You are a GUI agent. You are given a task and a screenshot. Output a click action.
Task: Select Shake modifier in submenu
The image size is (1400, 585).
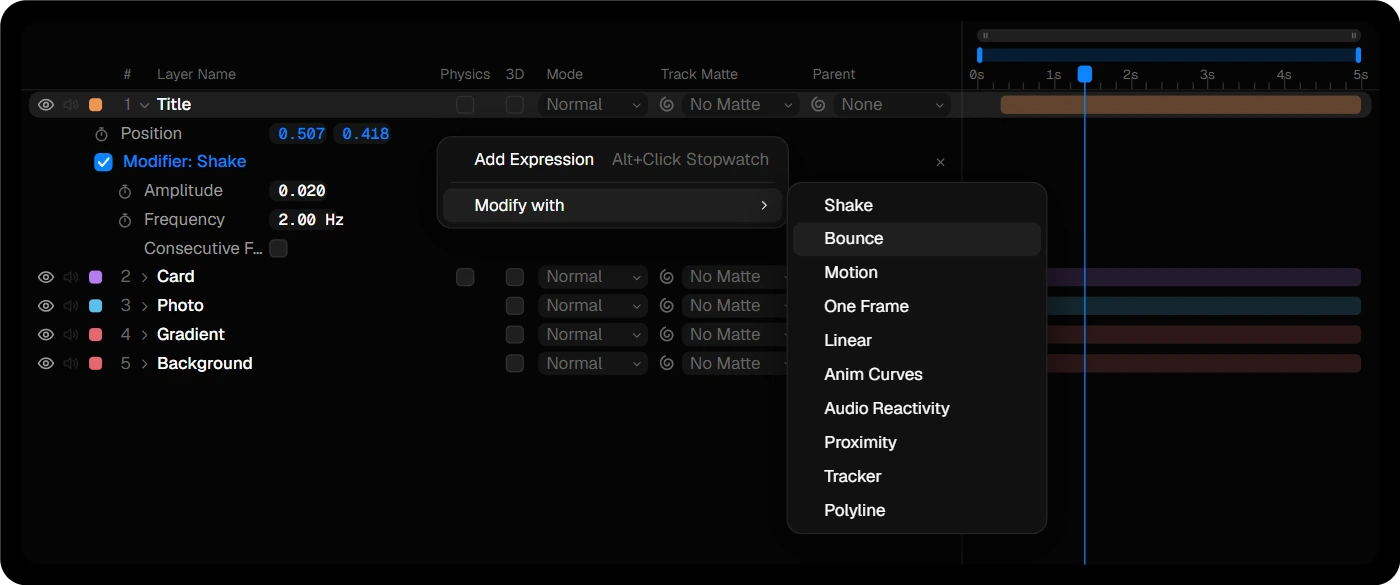click(x=917, y=205)
